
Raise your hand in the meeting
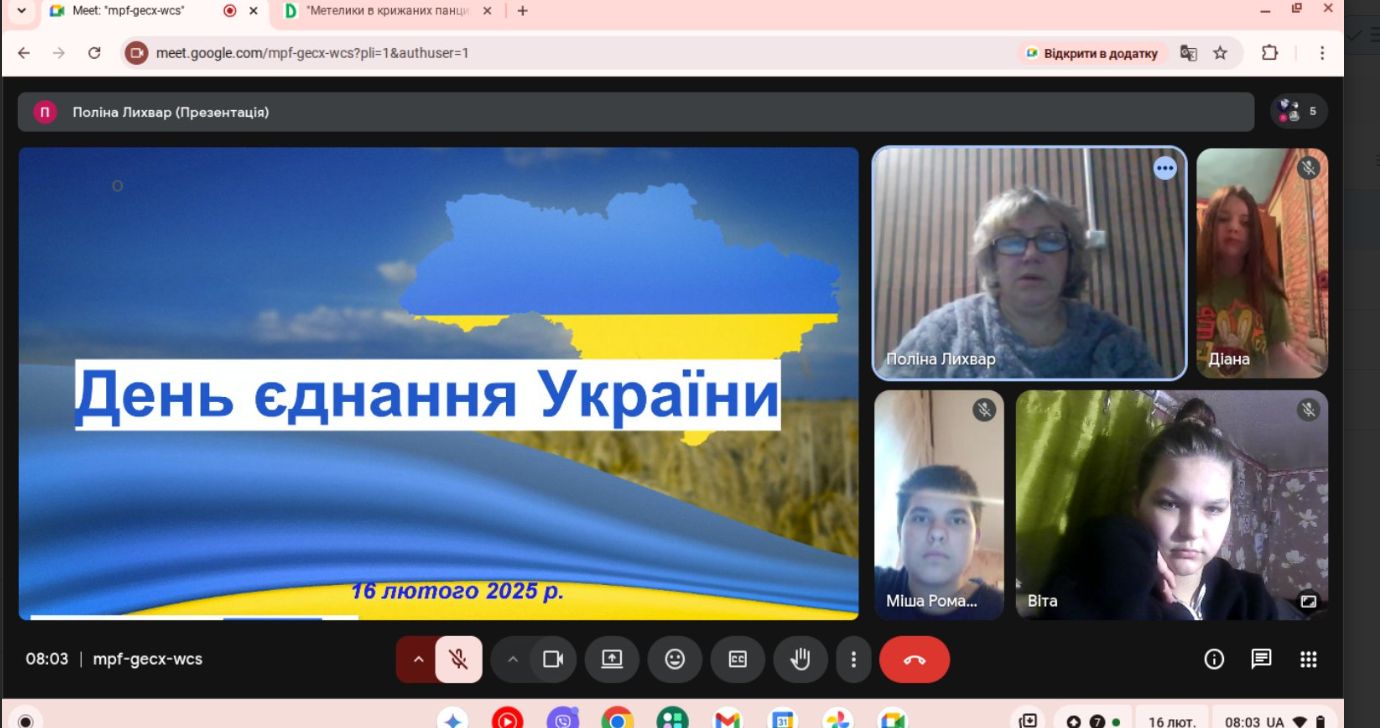(x=800, y=659)
